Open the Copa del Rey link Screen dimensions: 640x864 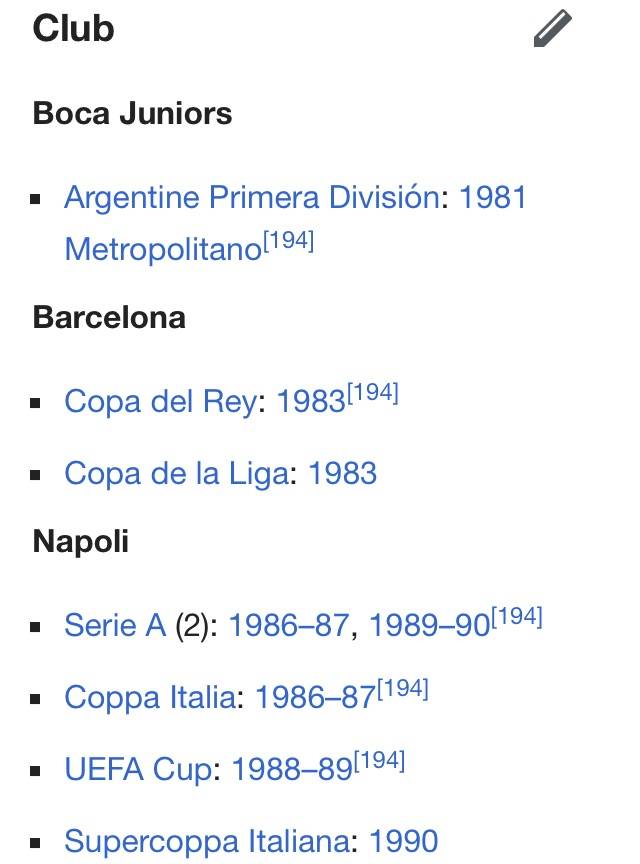pos(159,401)
